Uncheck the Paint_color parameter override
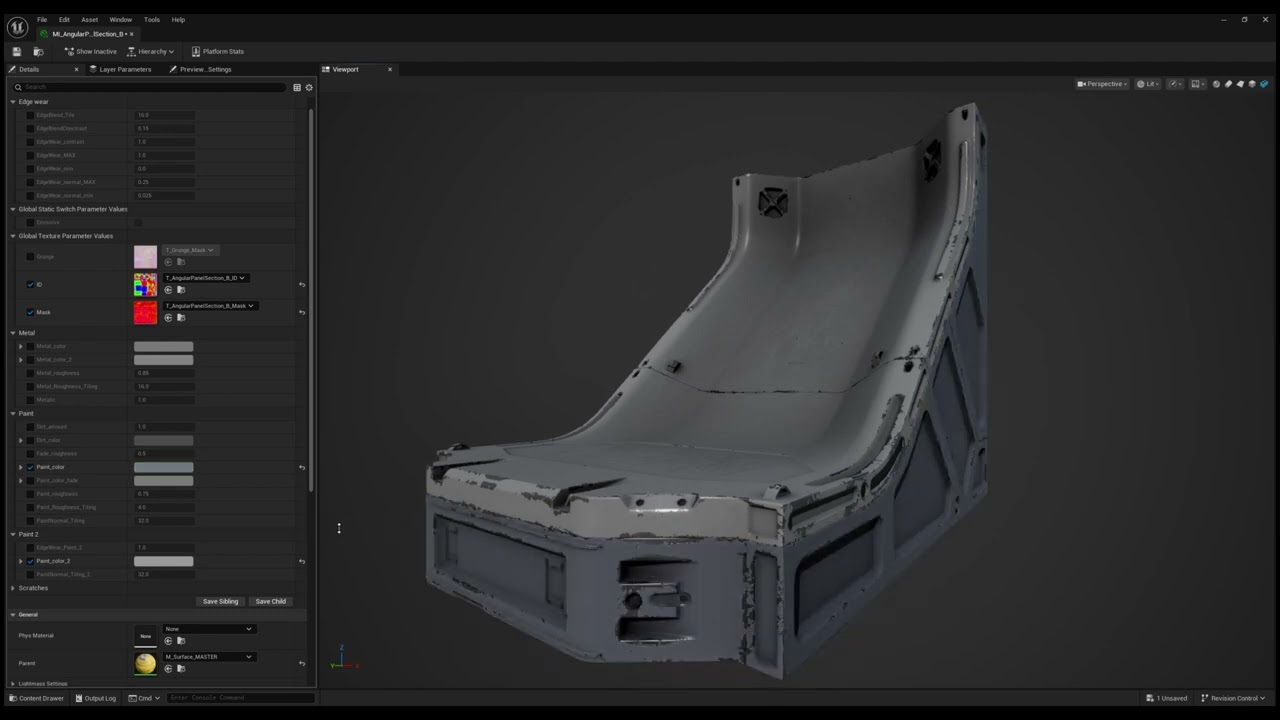The width and height of the screenshot is (1280, 720). [x=30, y=467]
